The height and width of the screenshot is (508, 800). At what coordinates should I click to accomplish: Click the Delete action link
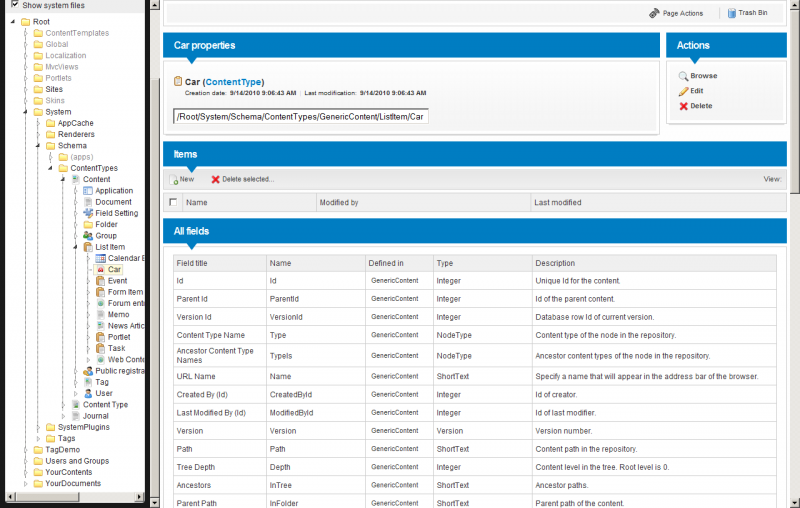(701, 106)
